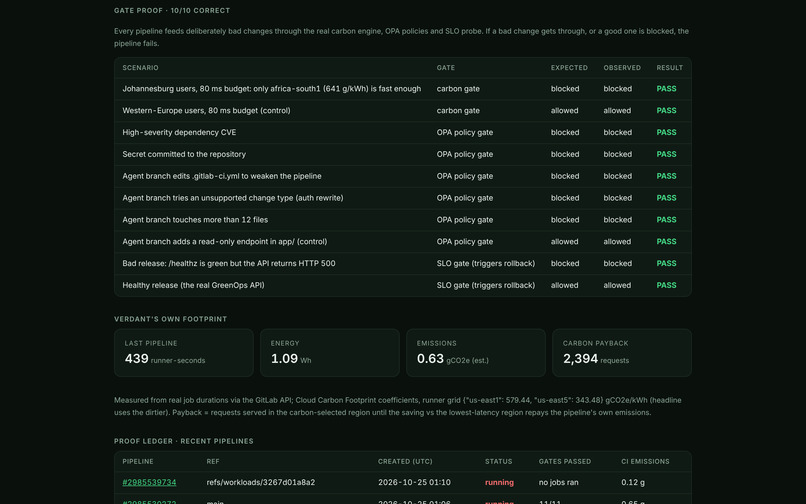This screenshot has width=806, height=504.
Task: Click PASS result in Western-Europe row
Action: pyautogui.click(x=666, y=111)
